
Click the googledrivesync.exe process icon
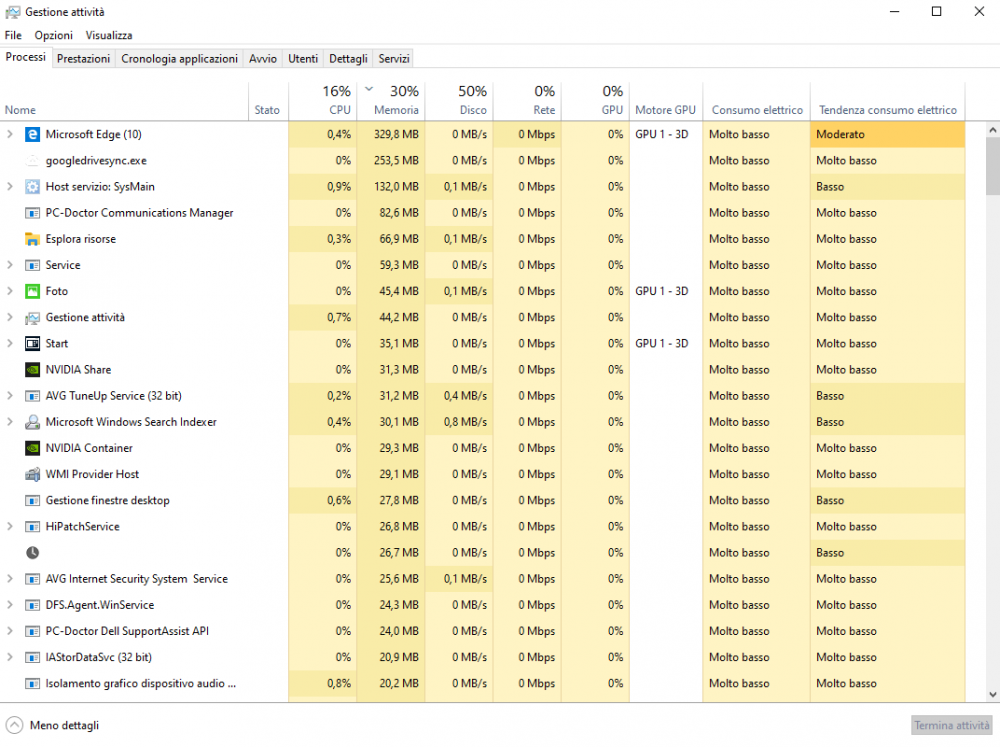coord(32,161)
